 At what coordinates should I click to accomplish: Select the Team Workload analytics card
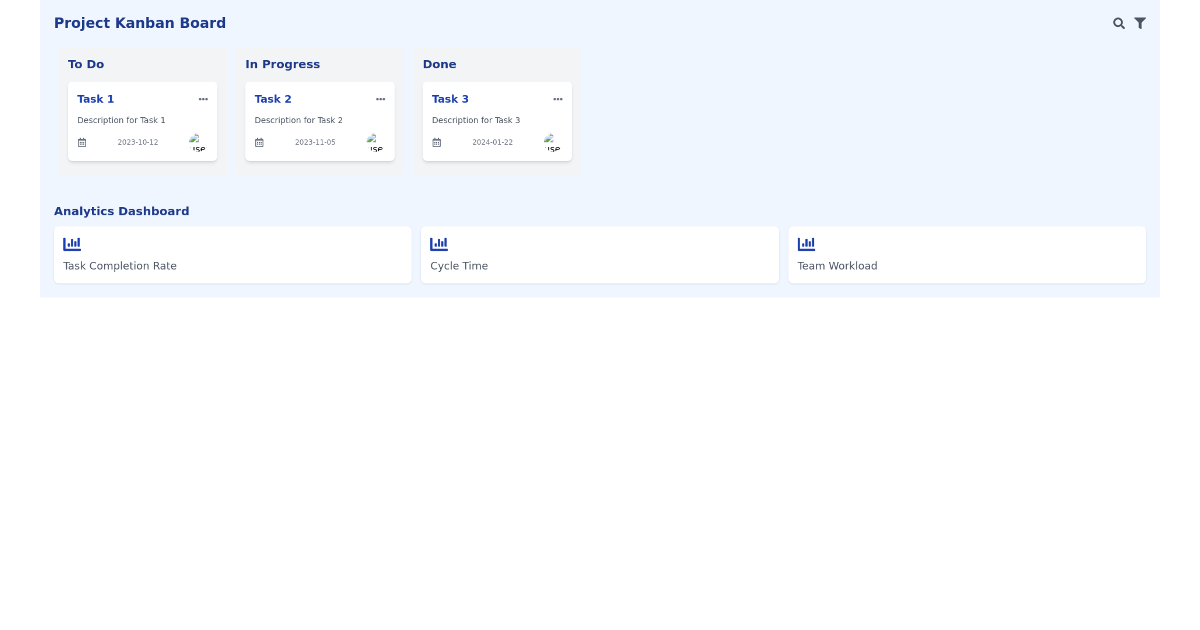point(966,254)
